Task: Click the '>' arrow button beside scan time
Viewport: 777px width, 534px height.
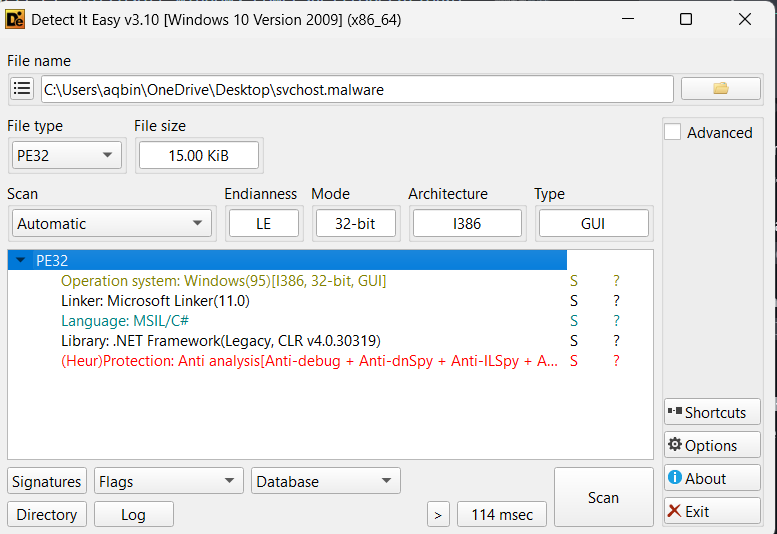Action: point(438,515)
